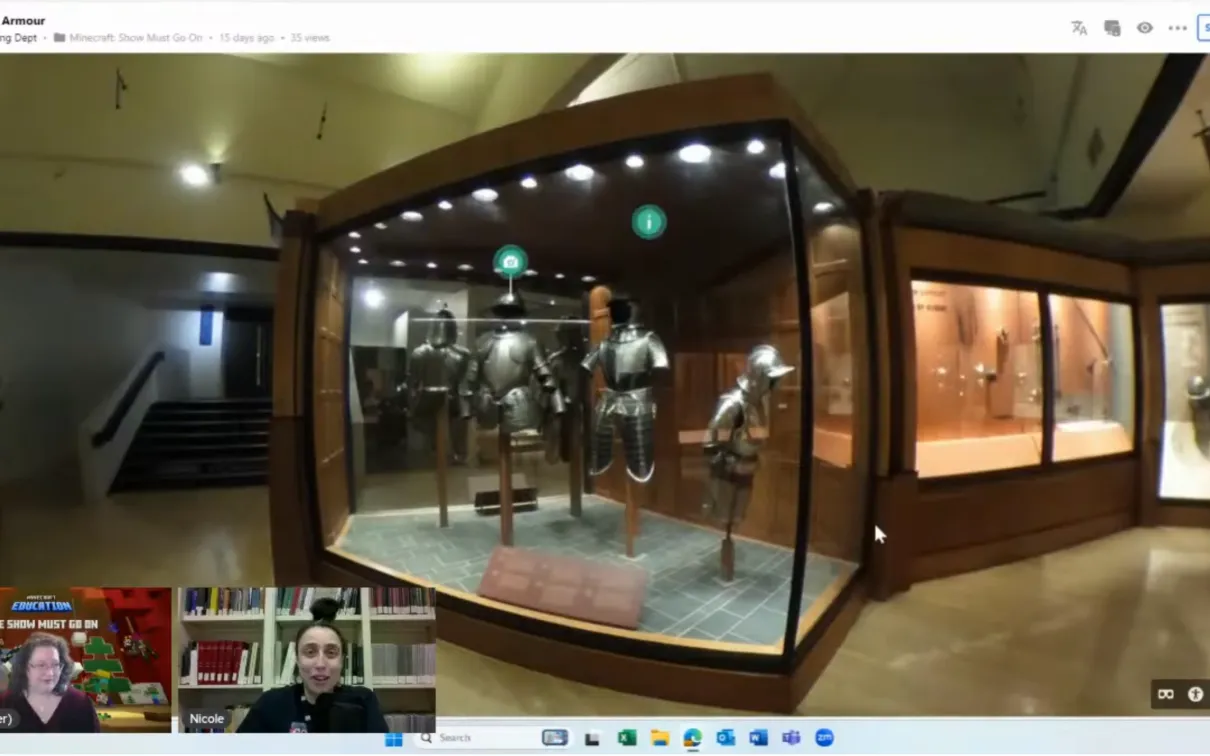Image resolution: width=1210 pixels, height=756 pixels.
Task: Click the blue Share button
Action: [1205, 28]
